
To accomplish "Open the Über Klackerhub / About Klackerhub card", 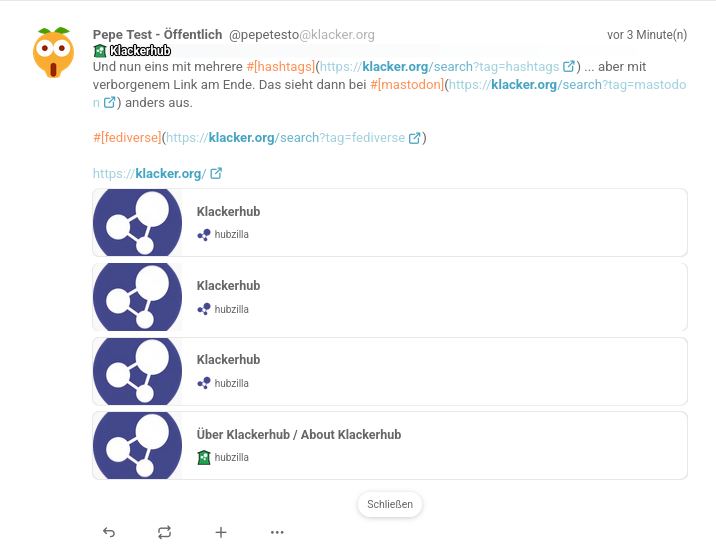I will pos(299,435).
